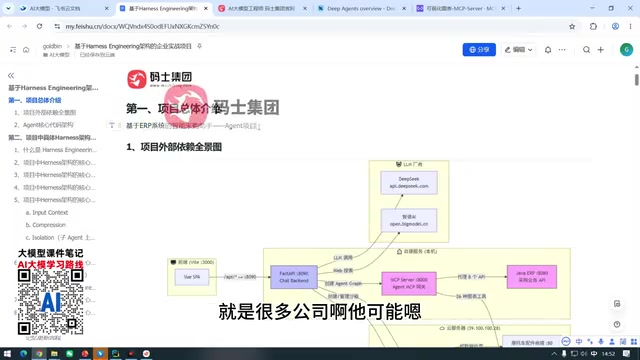Jump to 第二、项目中具体Harness架构 in outline

52,138
